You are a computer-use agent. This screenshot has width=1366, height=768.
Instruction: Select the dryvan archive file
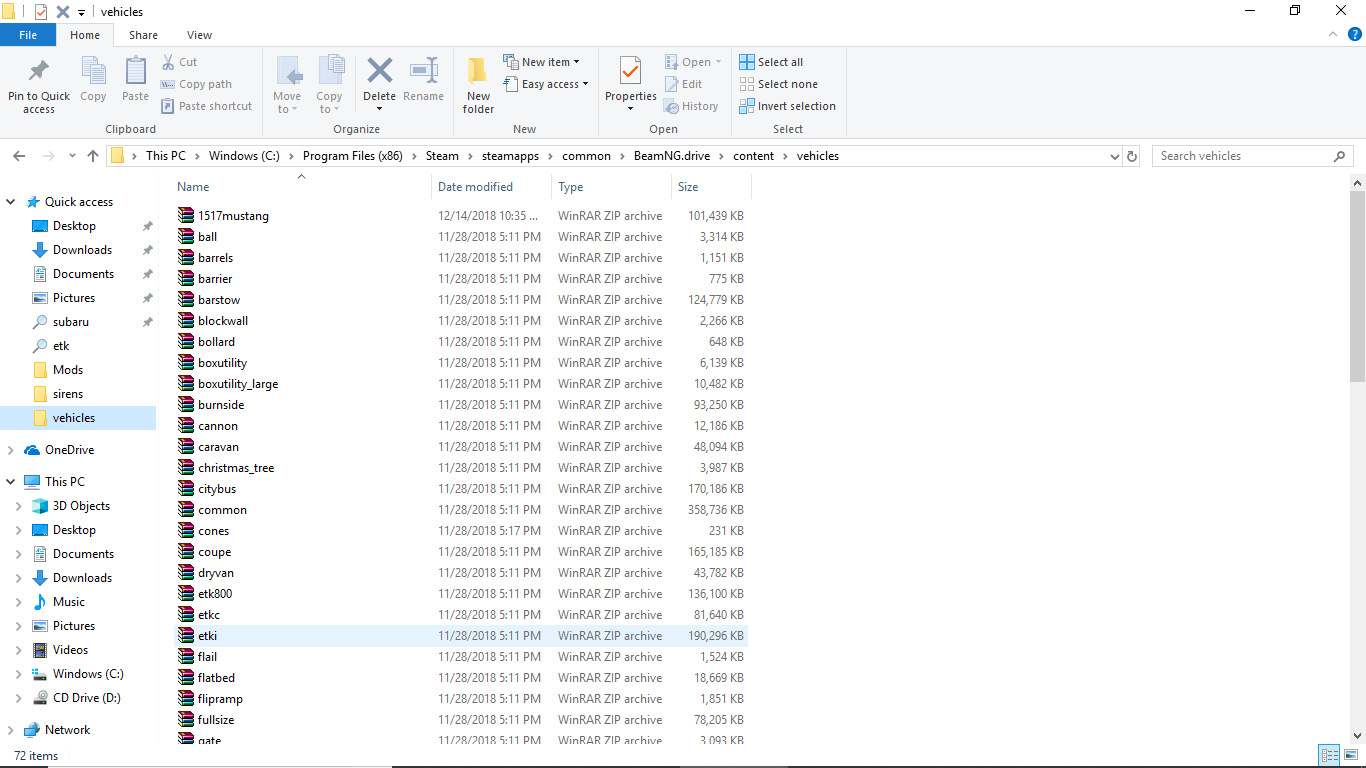click(x=462, y=573)
